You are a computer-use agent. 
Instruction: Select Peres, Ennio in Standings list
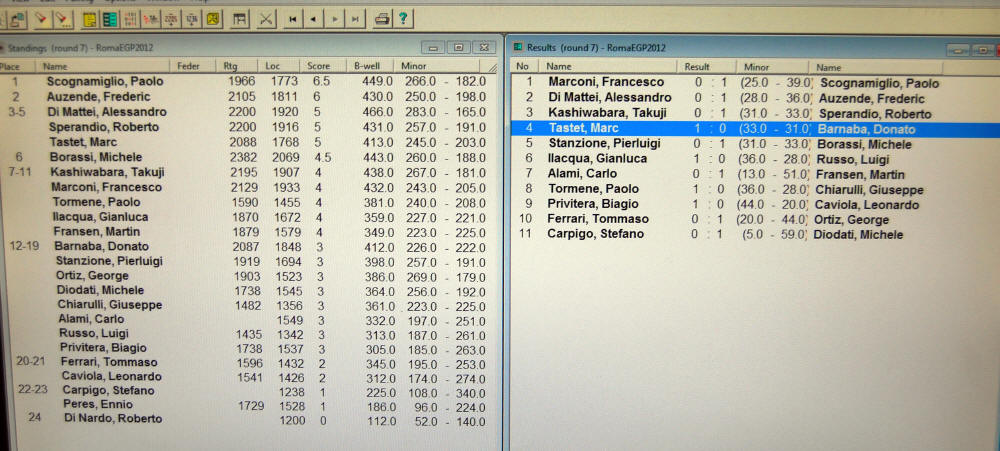pos(98,404)
